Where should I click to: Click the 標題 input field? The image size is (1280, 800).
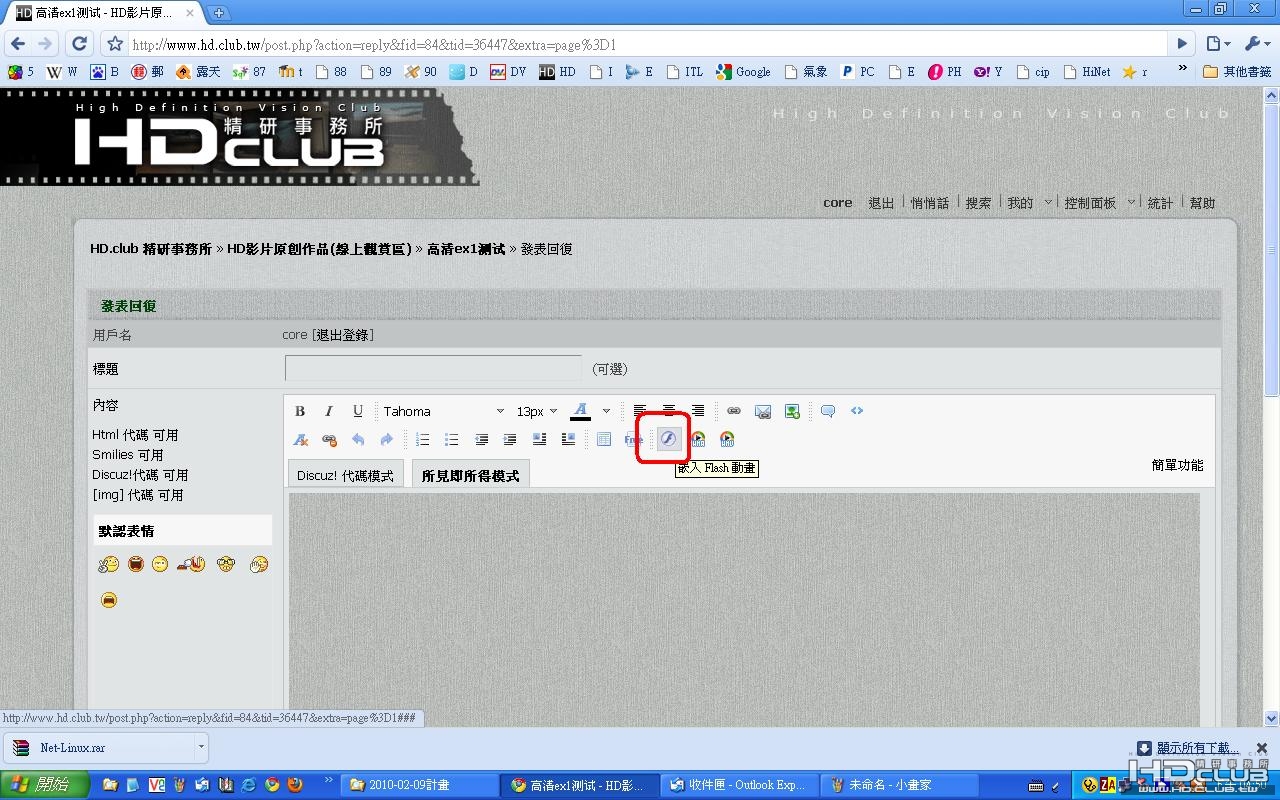433,368
